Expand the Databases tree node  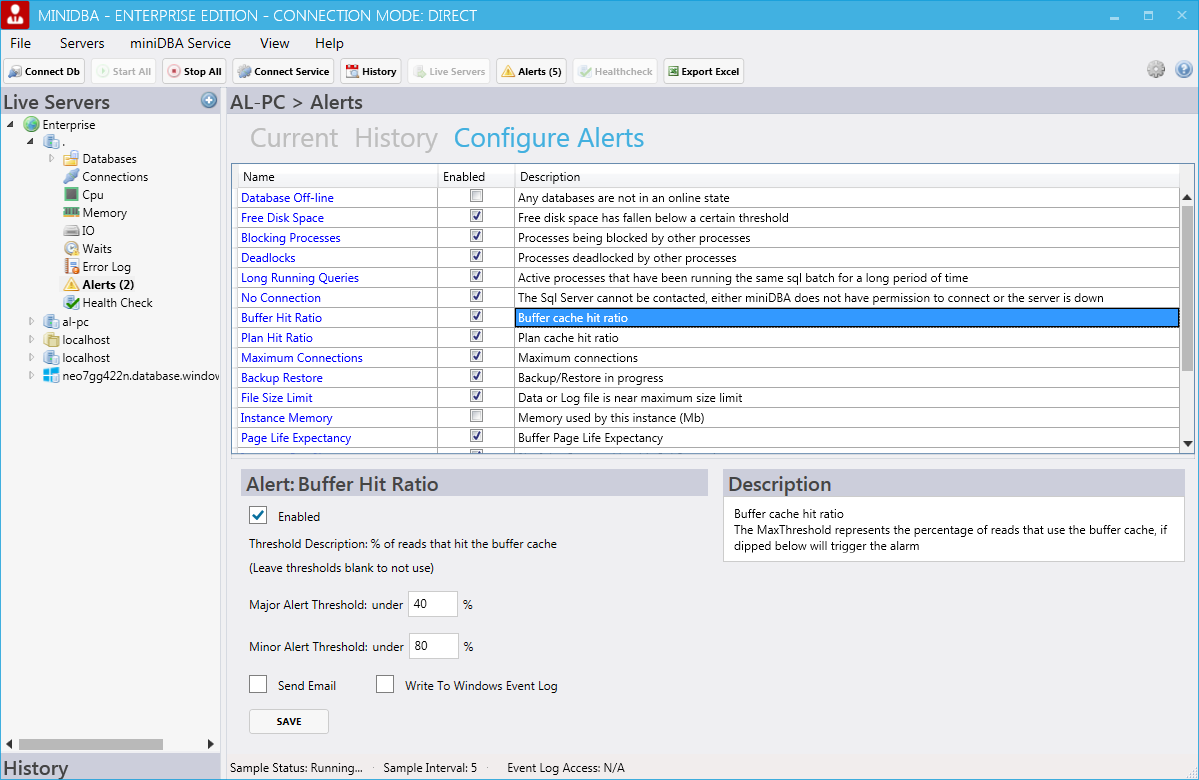pyautogui.click(x=51, y=158)
